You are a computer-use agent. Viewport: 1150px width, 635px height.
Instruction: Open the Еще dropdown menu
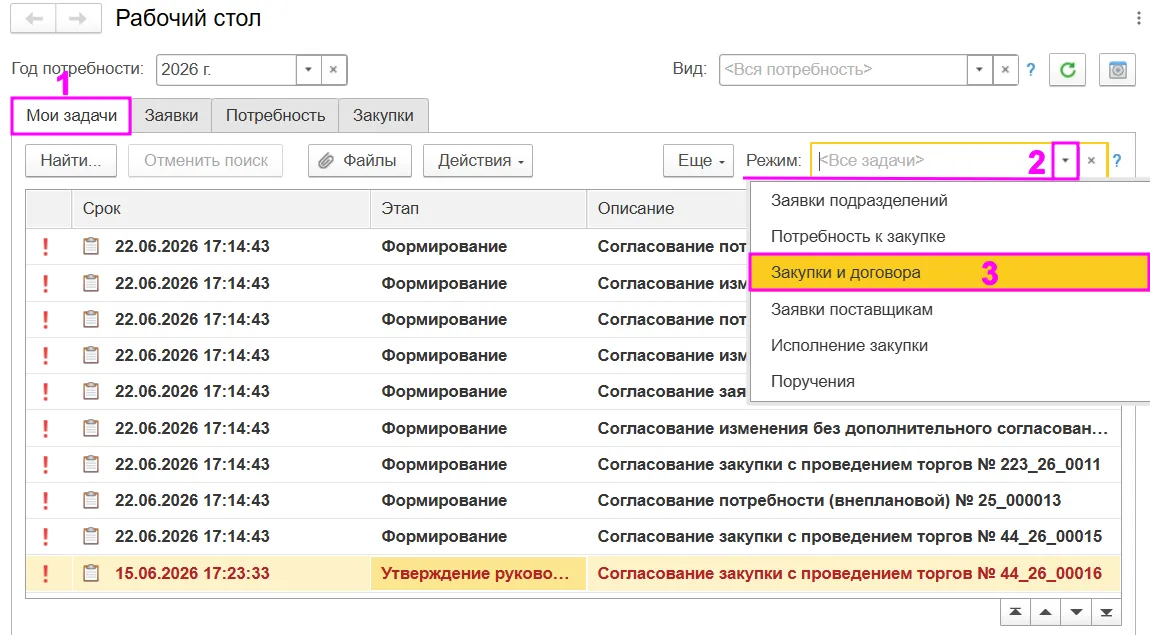(698, 161)
